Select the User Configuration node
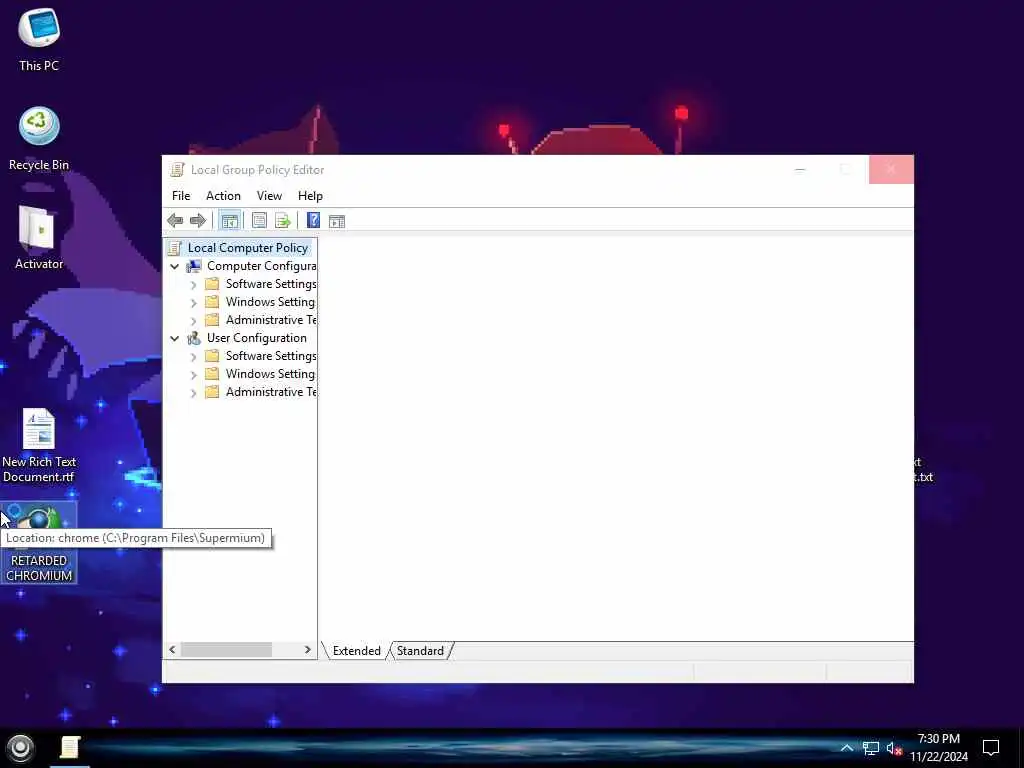Screen dimensions: 1024x768 (x=256, y=338)
